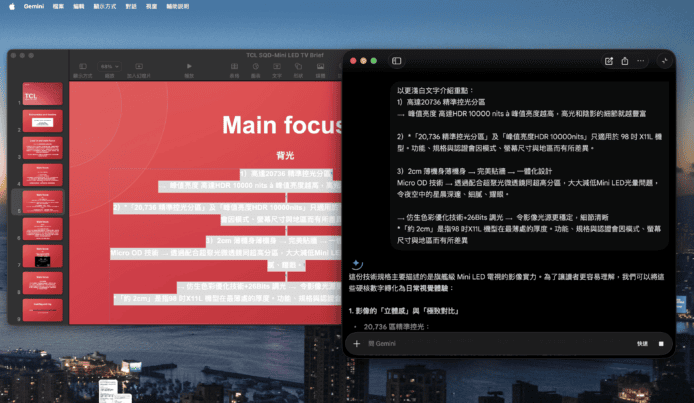Click the '高達20736 精準控光分區' line on slide
The image size is (694, 403).
[286, 174]
